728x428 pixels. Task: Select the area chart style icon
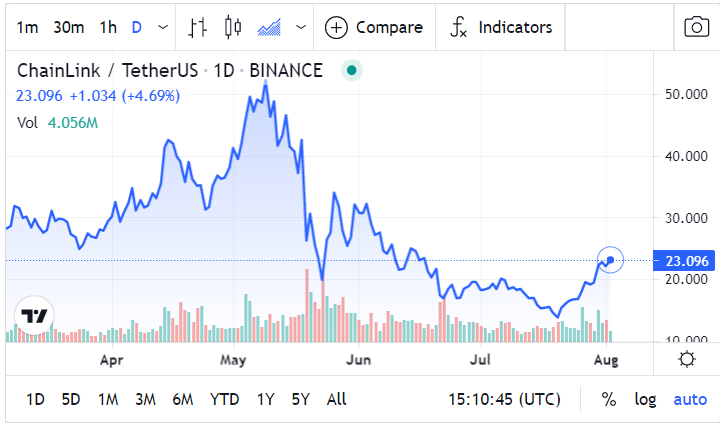pos(269,27)
